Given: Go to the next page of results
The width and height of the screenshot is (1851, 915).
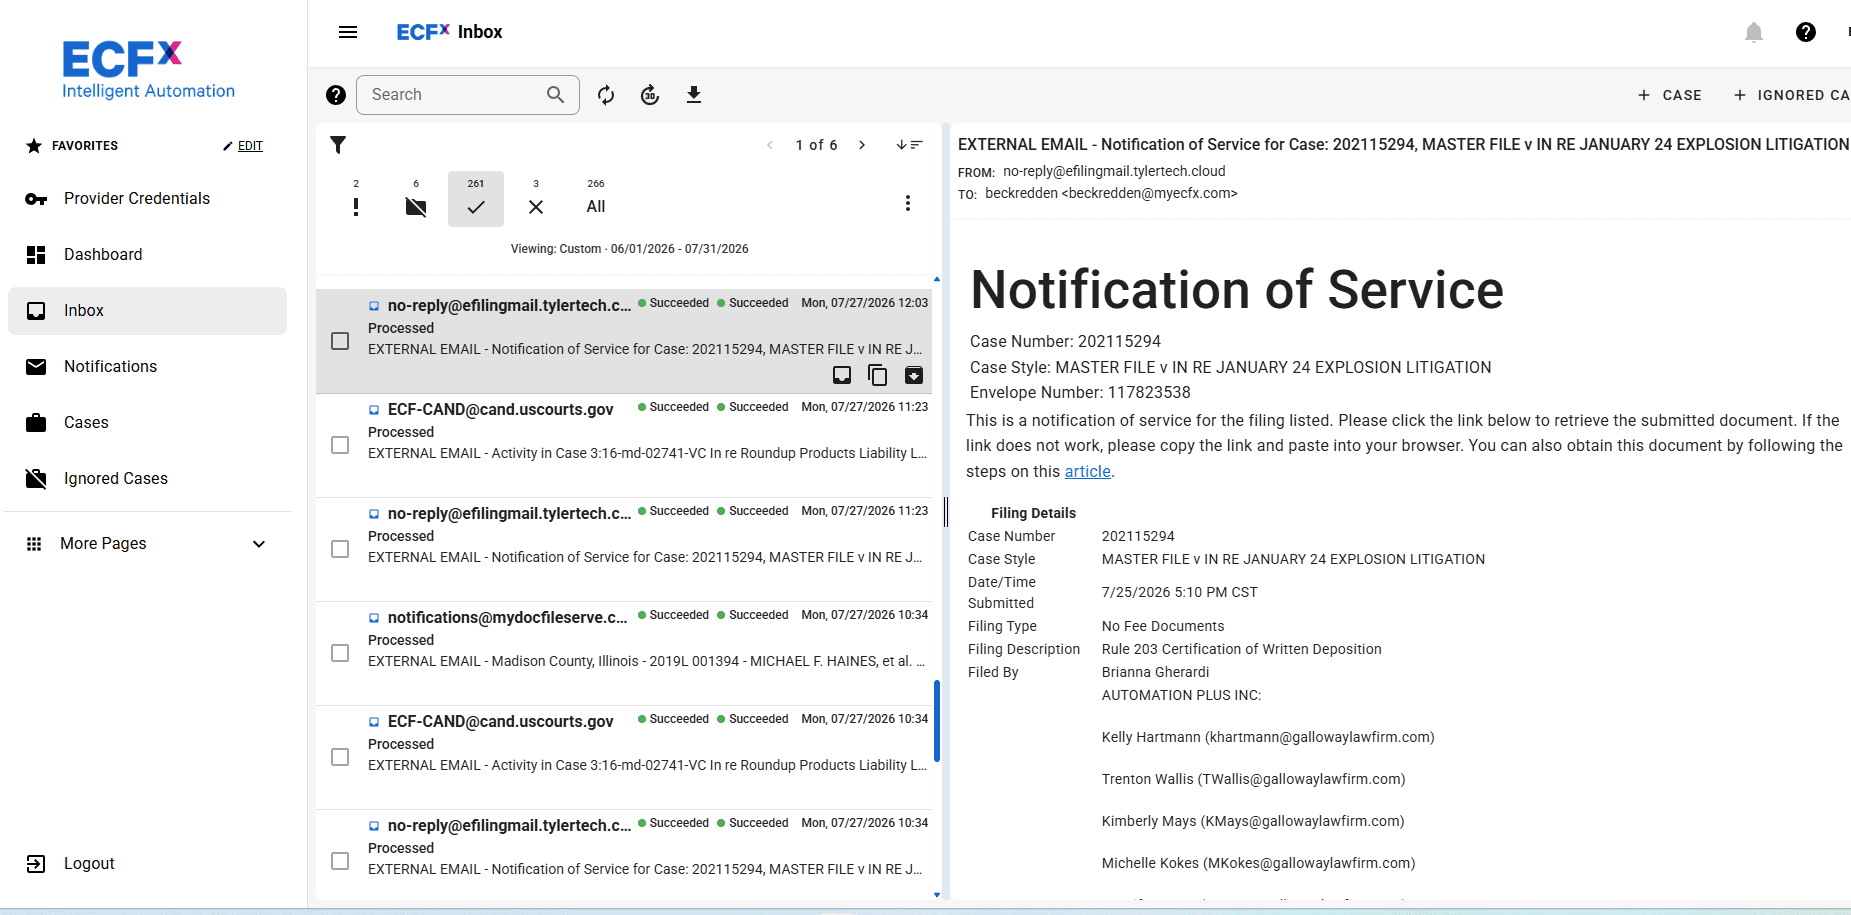Looking at the screenshot, I should coord(862,145).
